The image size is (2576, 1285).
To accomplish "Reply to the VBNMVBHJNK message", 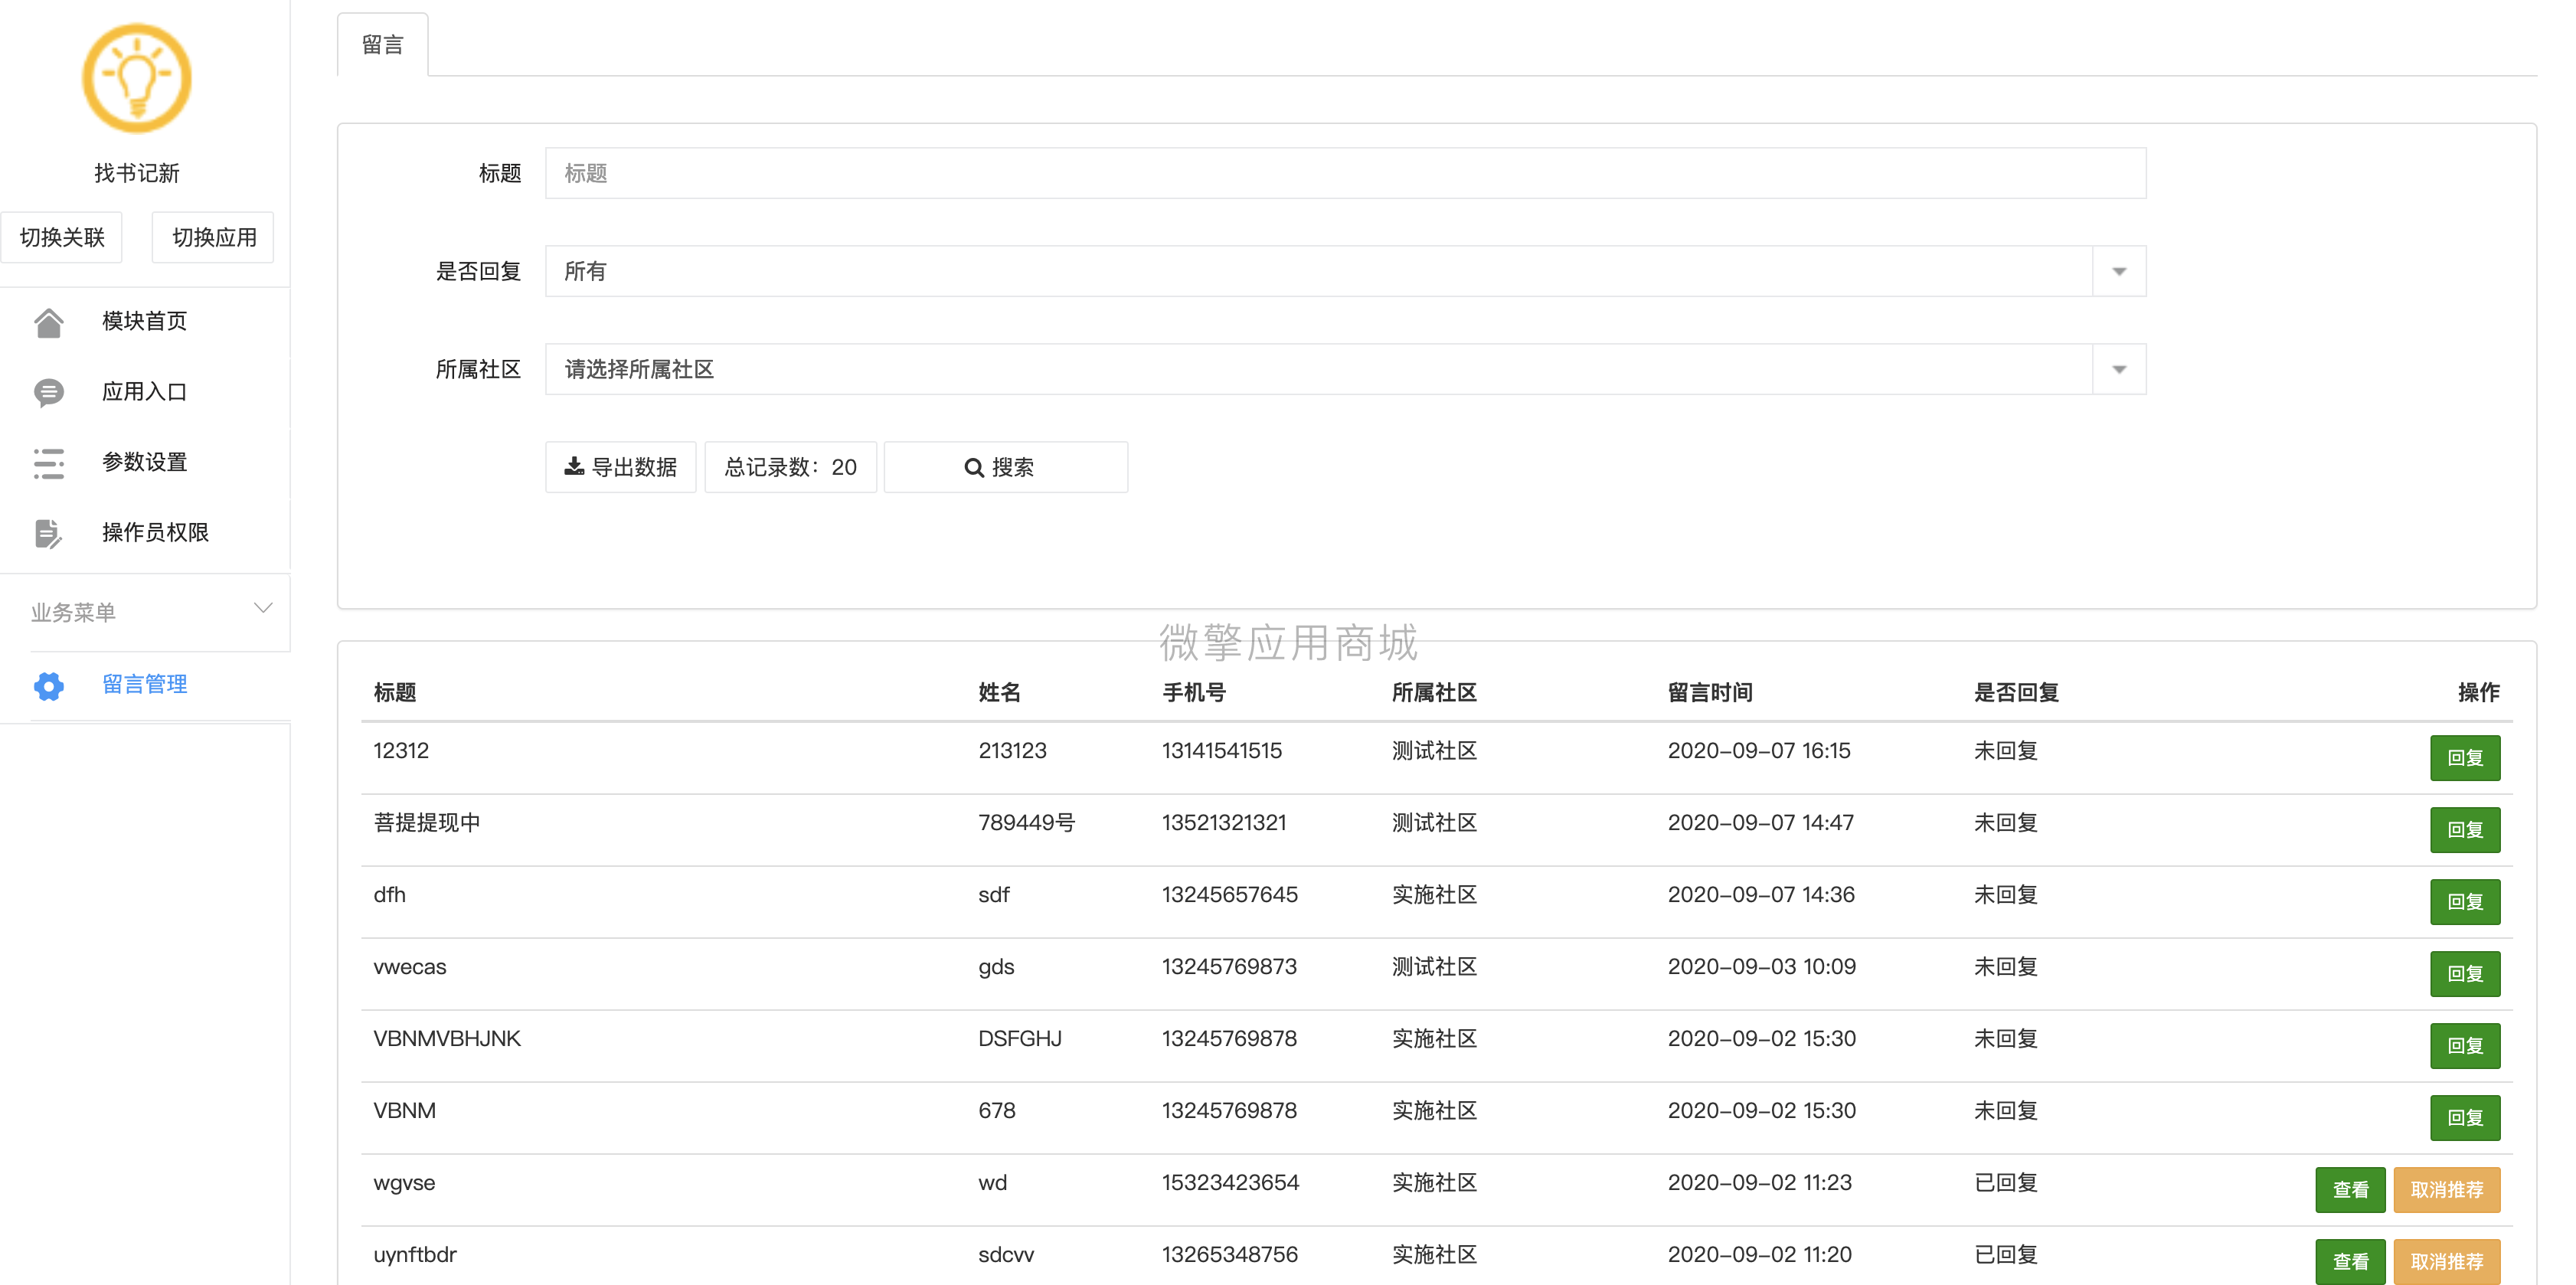I will coord(2465,1046).
